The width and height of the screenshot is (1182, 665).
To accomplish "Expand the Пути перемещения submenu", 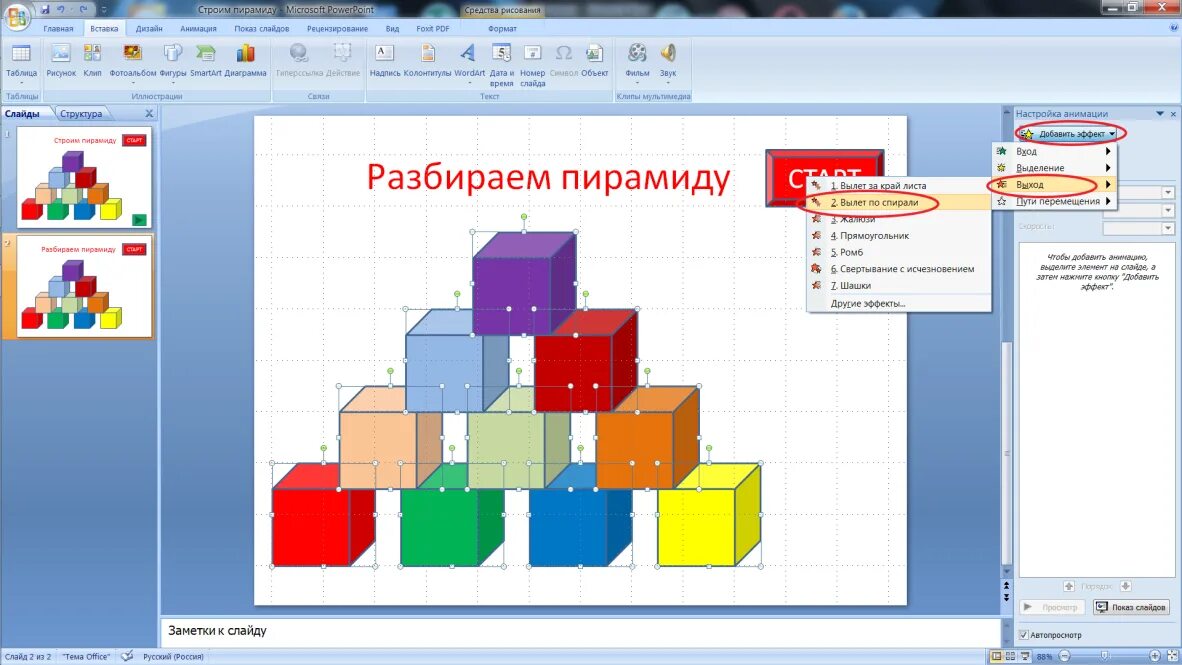I will (1054, 201).
